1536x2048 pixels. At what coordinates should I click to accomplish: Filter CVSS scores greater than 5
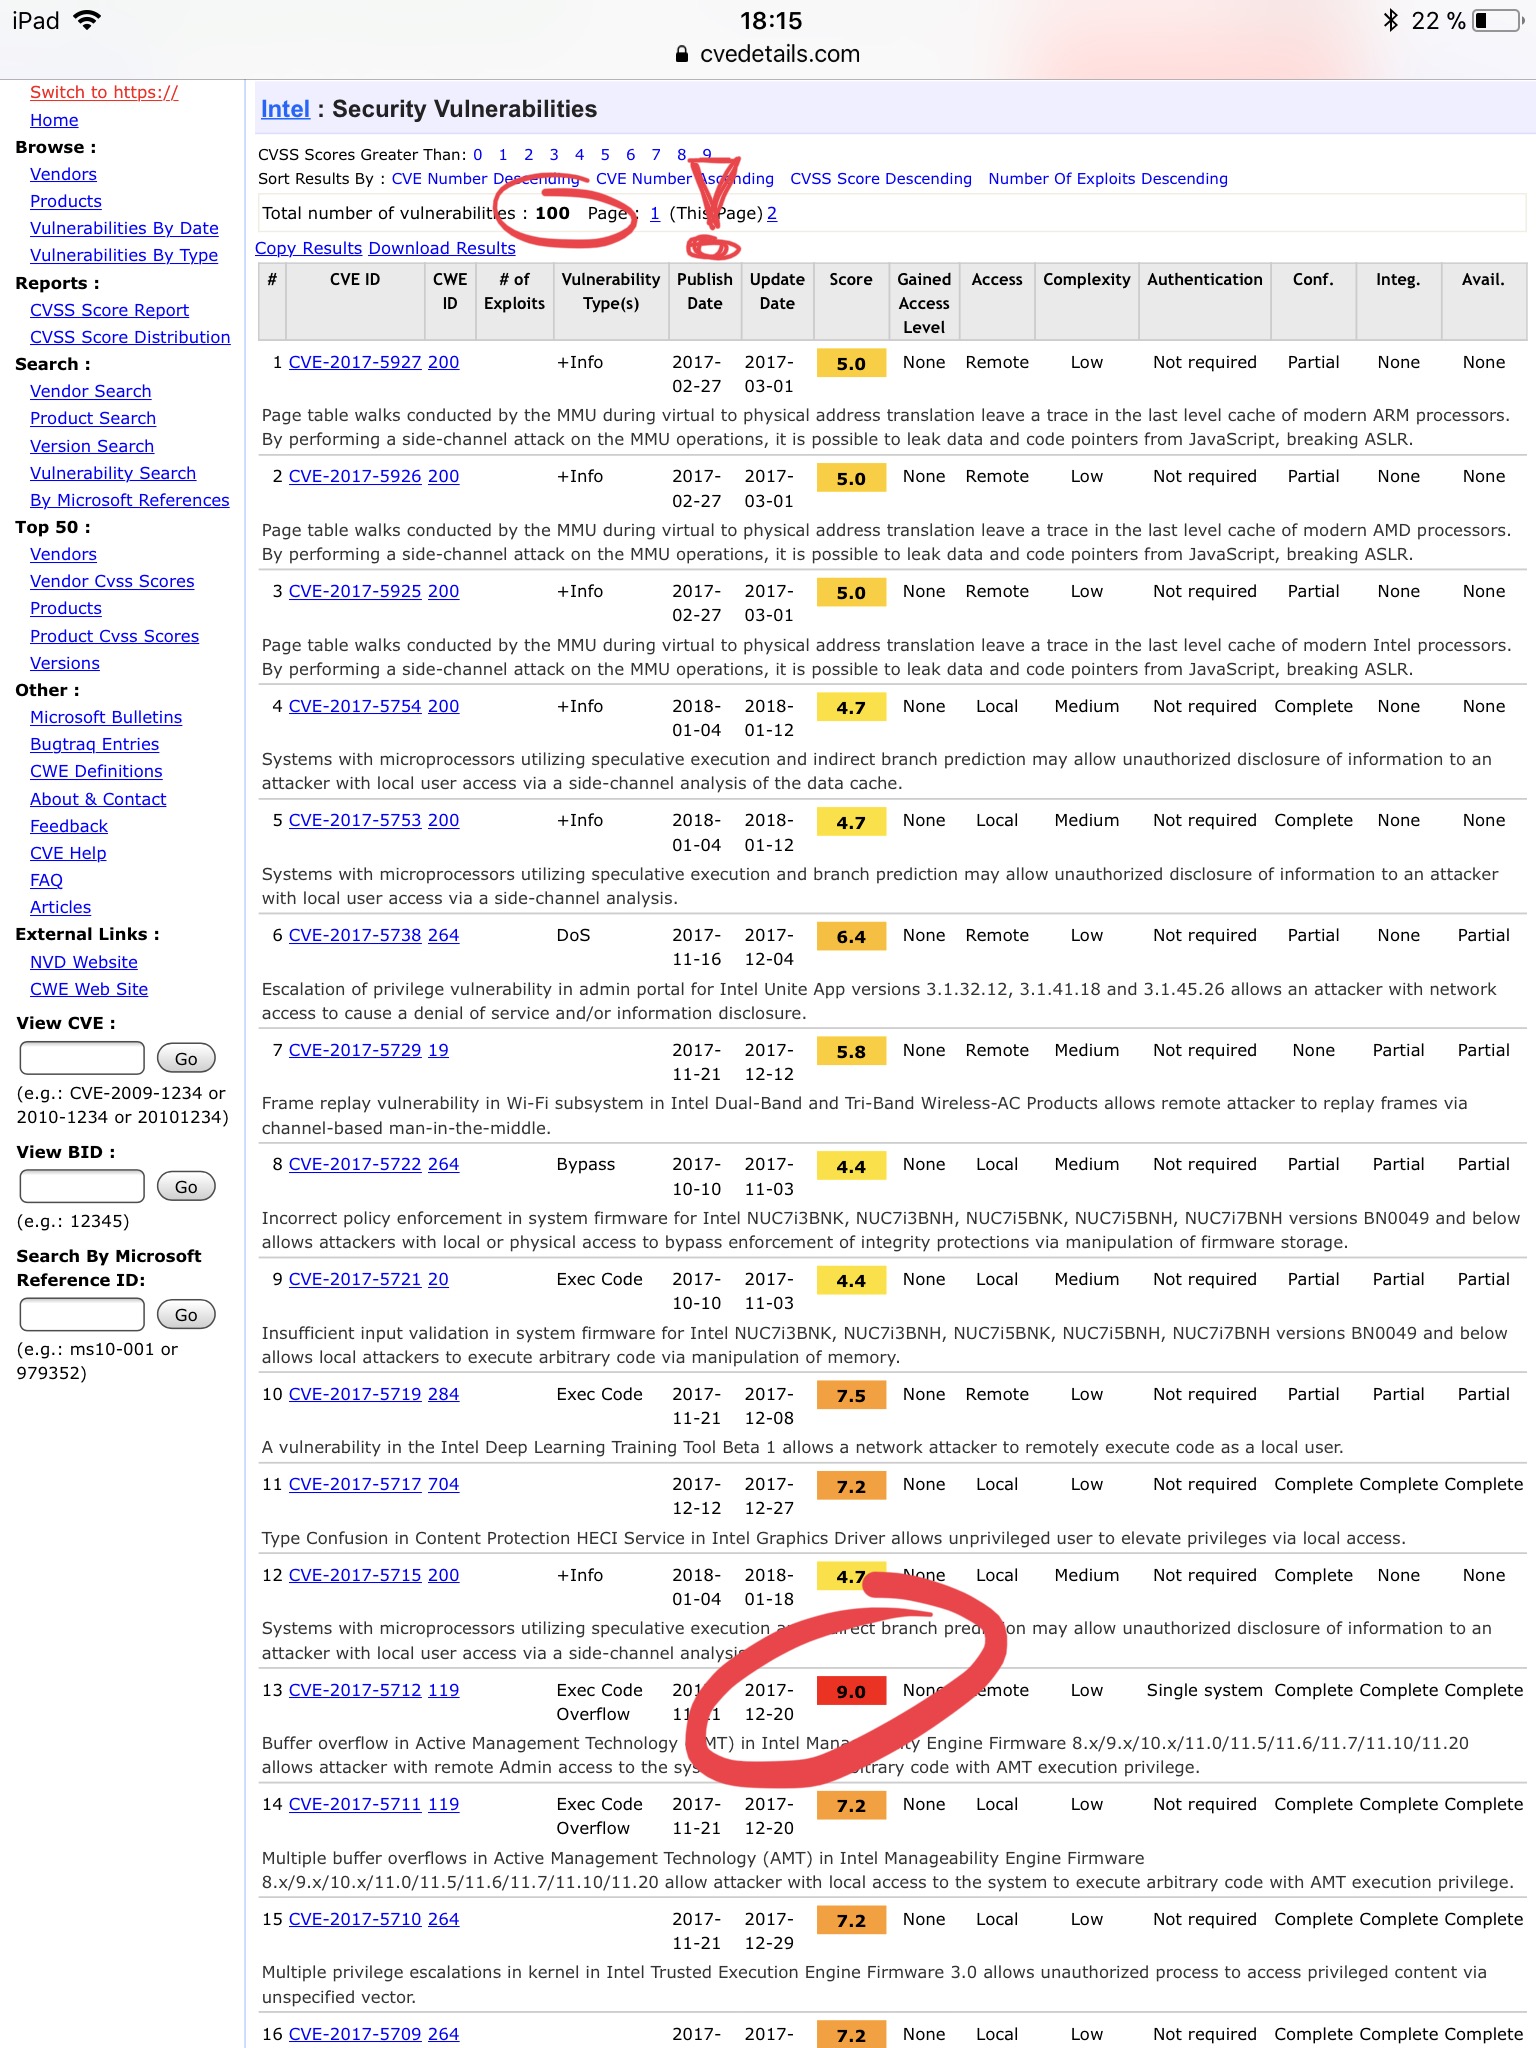click(605, 154)
